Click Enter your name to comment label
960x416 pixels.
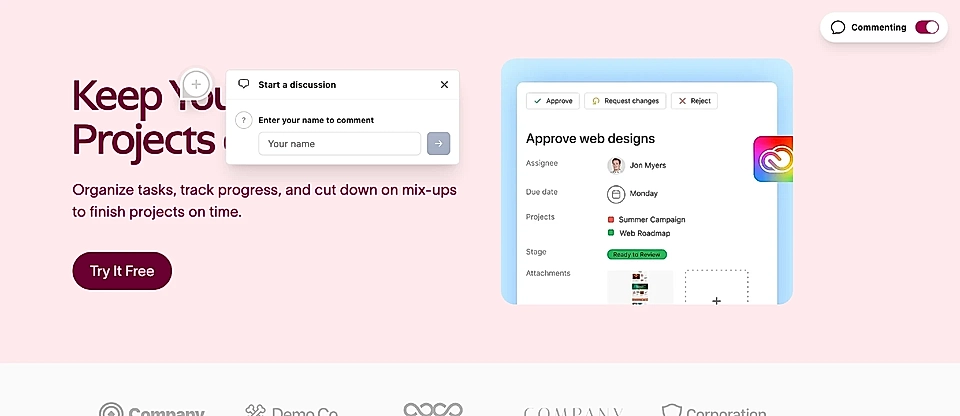click(x=316, y=120)
